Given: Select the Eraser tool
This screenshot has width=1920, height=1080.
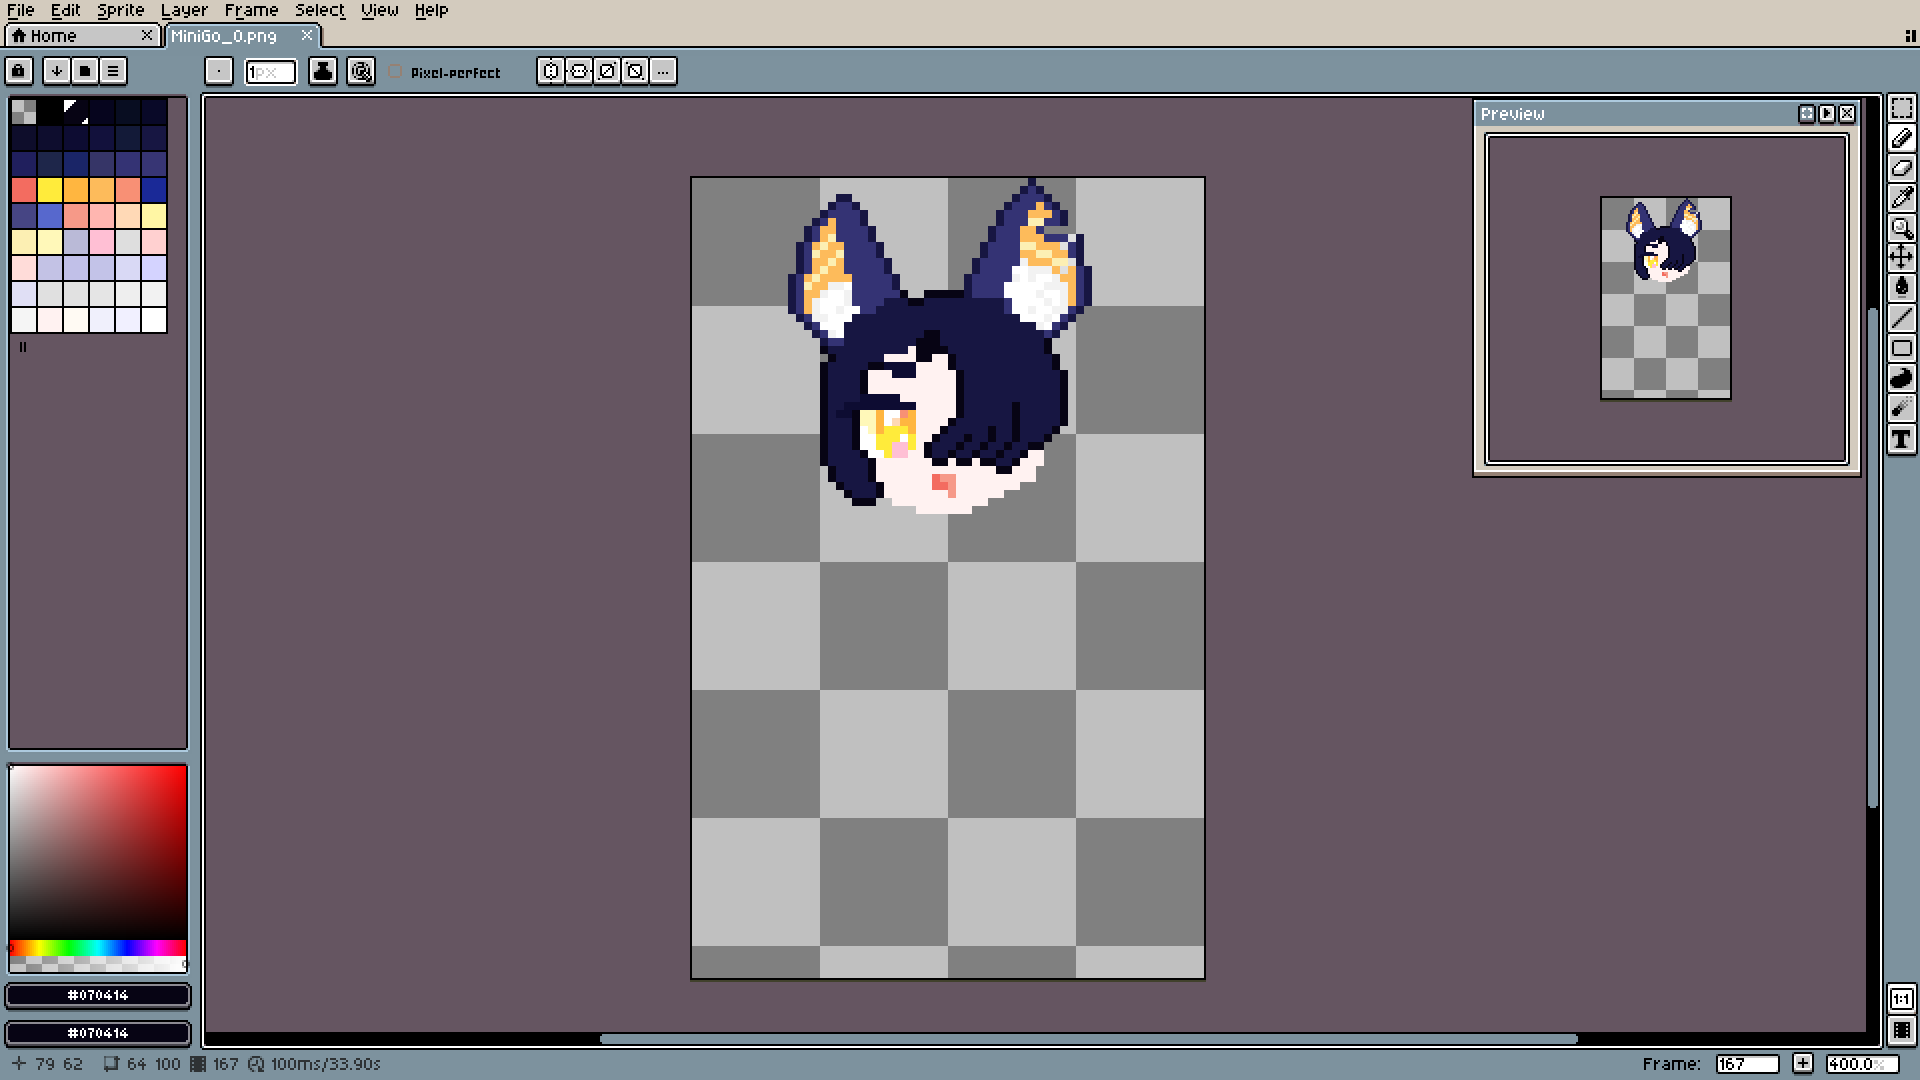Looking at the screenshot, I should pyautogui.click(x=1901, y=168).
